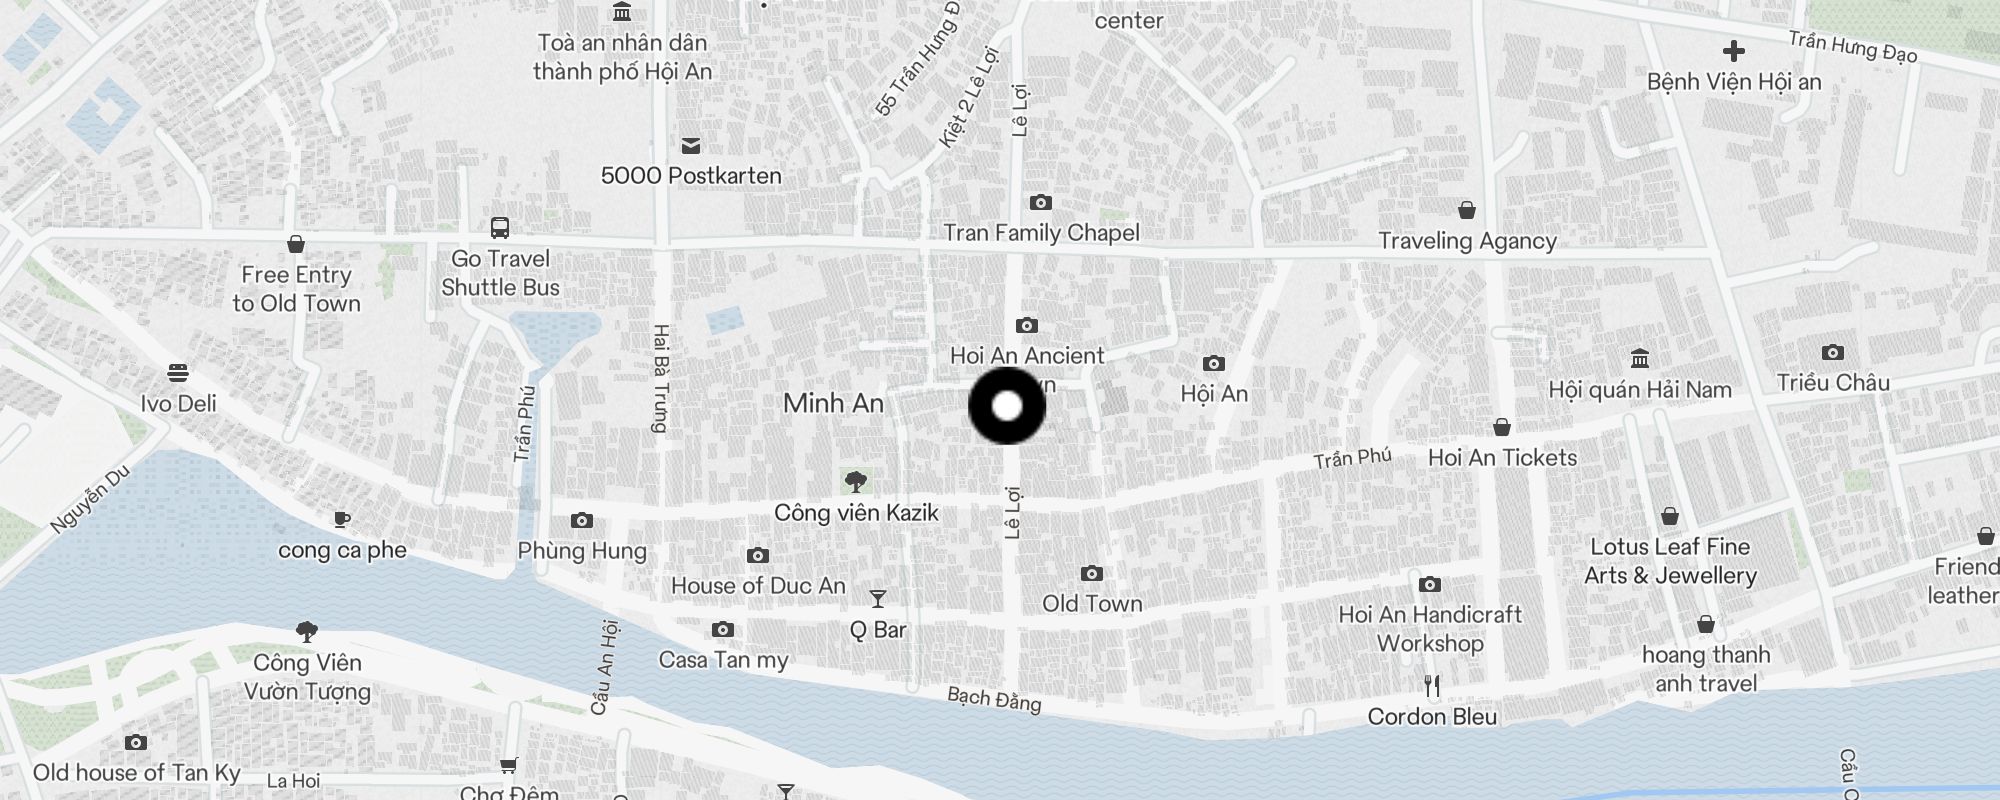The image size is (2000, 800).
Task: Click the cong ca phe coffee cup icon
Action: pyautogui.click(x=342, y=519)
